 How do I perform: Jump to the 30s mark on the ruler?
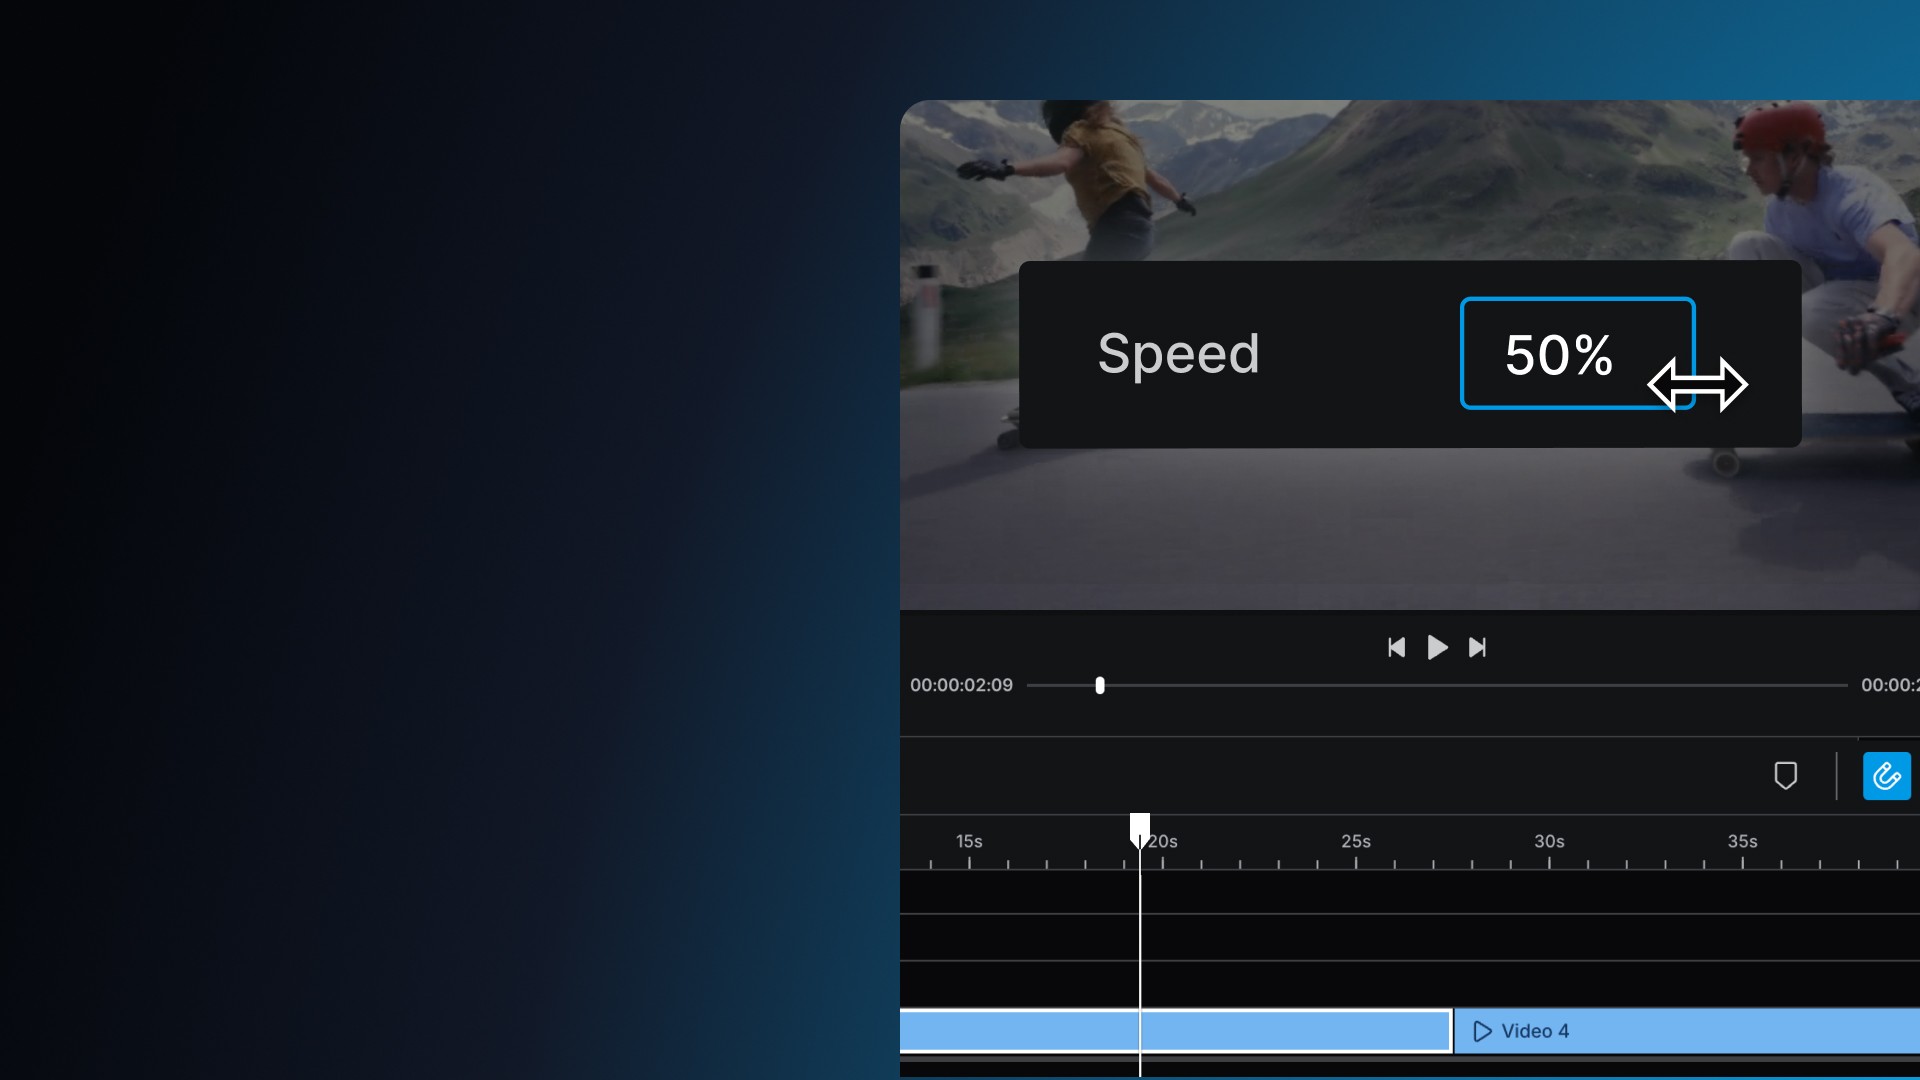click(1549, 842)
